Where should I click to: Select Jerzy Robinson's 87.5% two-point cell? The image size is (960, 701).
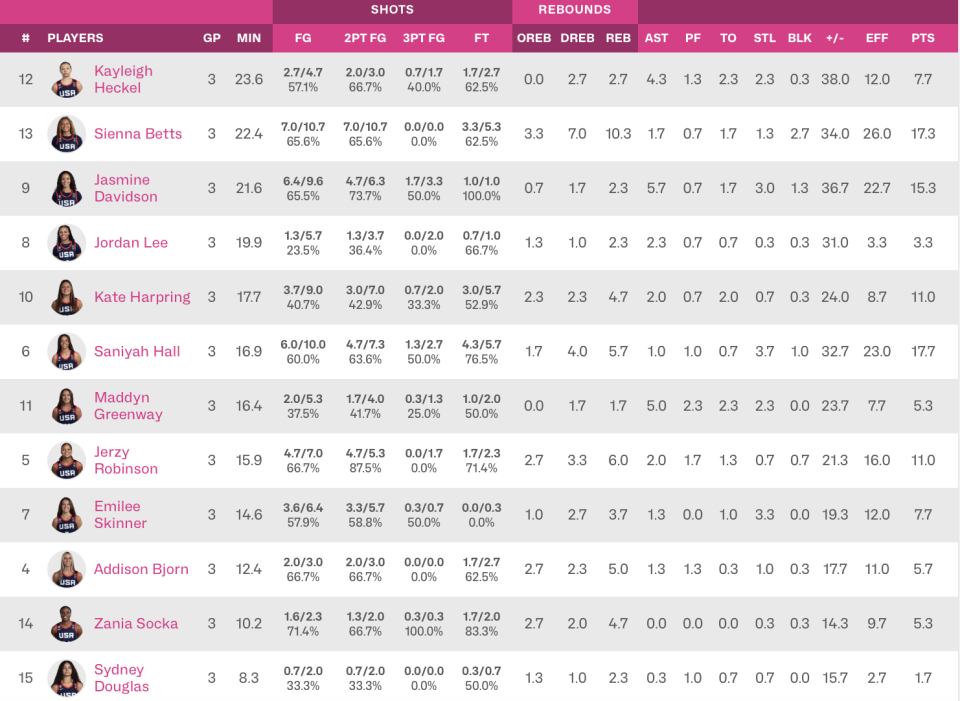[x=365, y=461]
